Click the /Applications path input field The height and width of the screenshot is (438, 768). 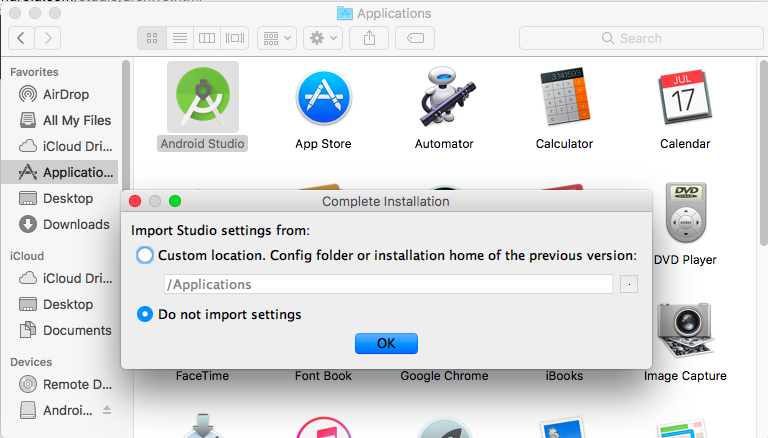coord(388,284)
